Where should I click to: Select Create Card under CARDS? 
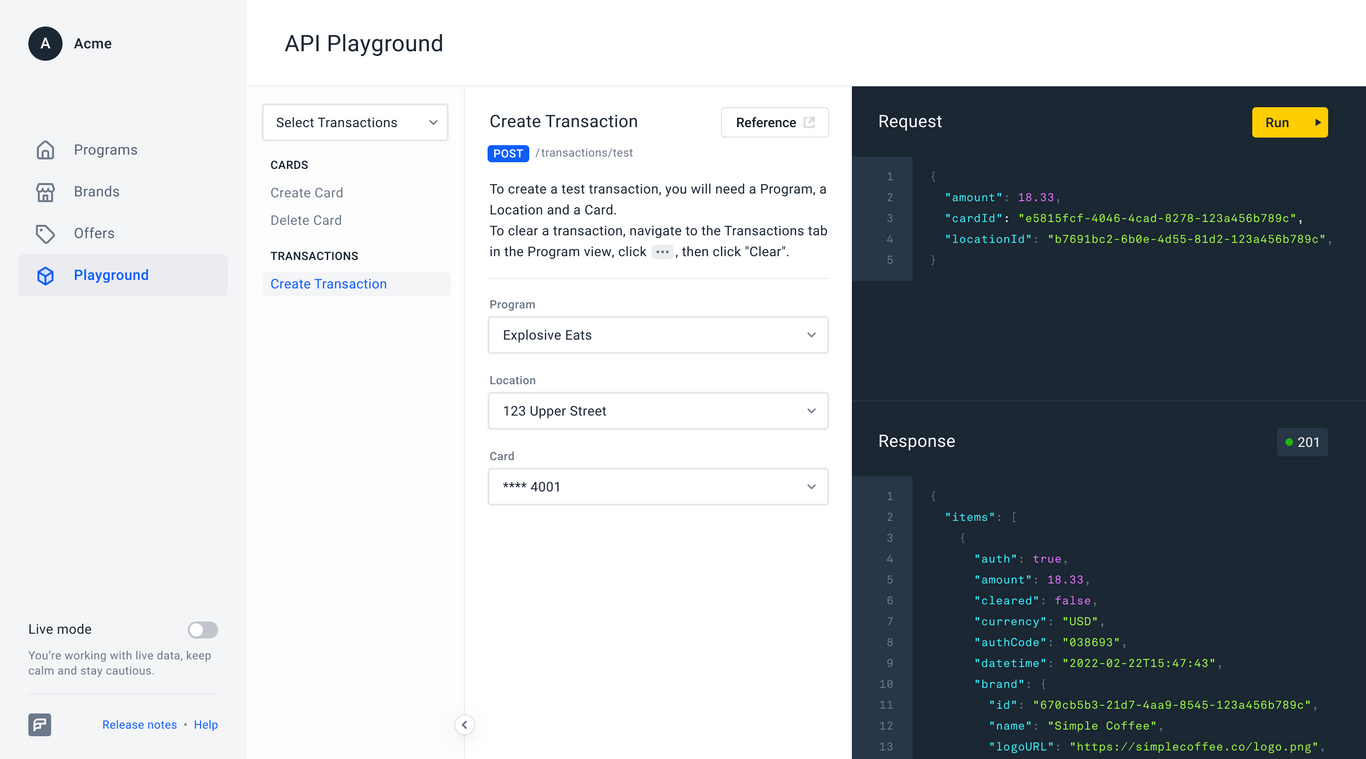pyautogui.click(x=307, y=192)
